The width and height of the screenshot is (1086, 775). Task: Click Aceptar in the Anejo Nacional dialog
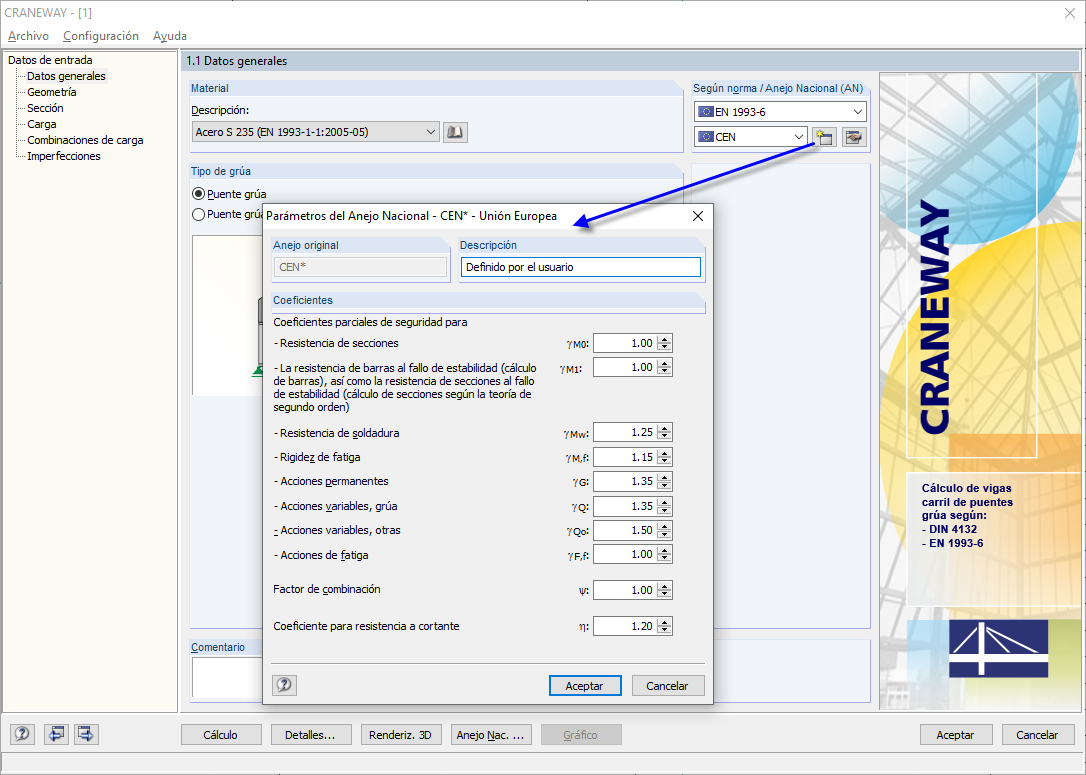tap(585, 686)
